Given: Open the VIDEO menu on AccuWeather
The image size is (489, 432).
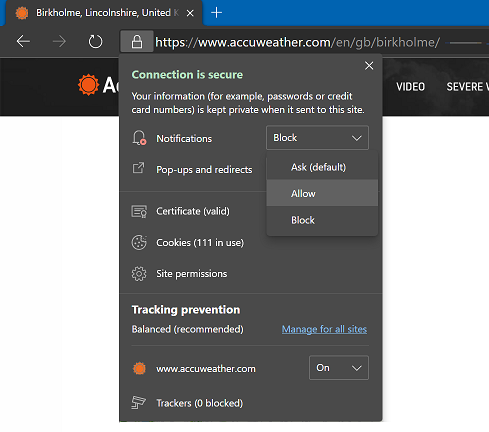Looking at the screenshot, I should tap(410, 87).
